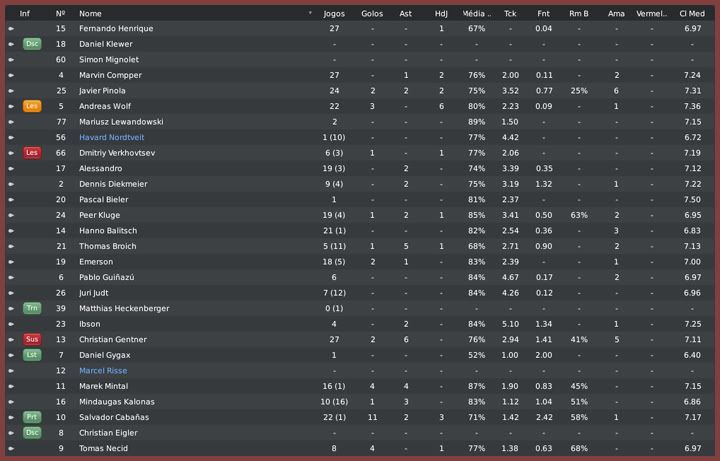
Task: Click the Dsc status badge for Daniel Klewer
Action: point(32,44)
